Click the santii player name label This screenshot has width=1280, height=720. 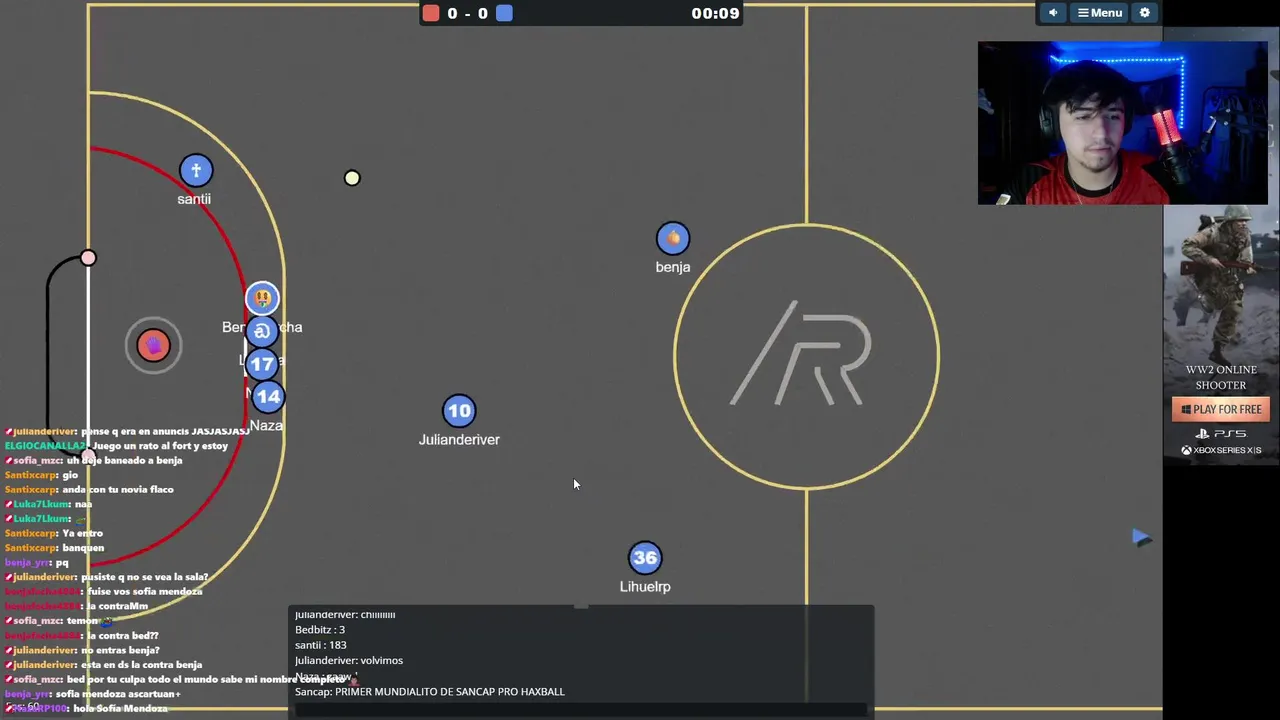pos(194,199)
